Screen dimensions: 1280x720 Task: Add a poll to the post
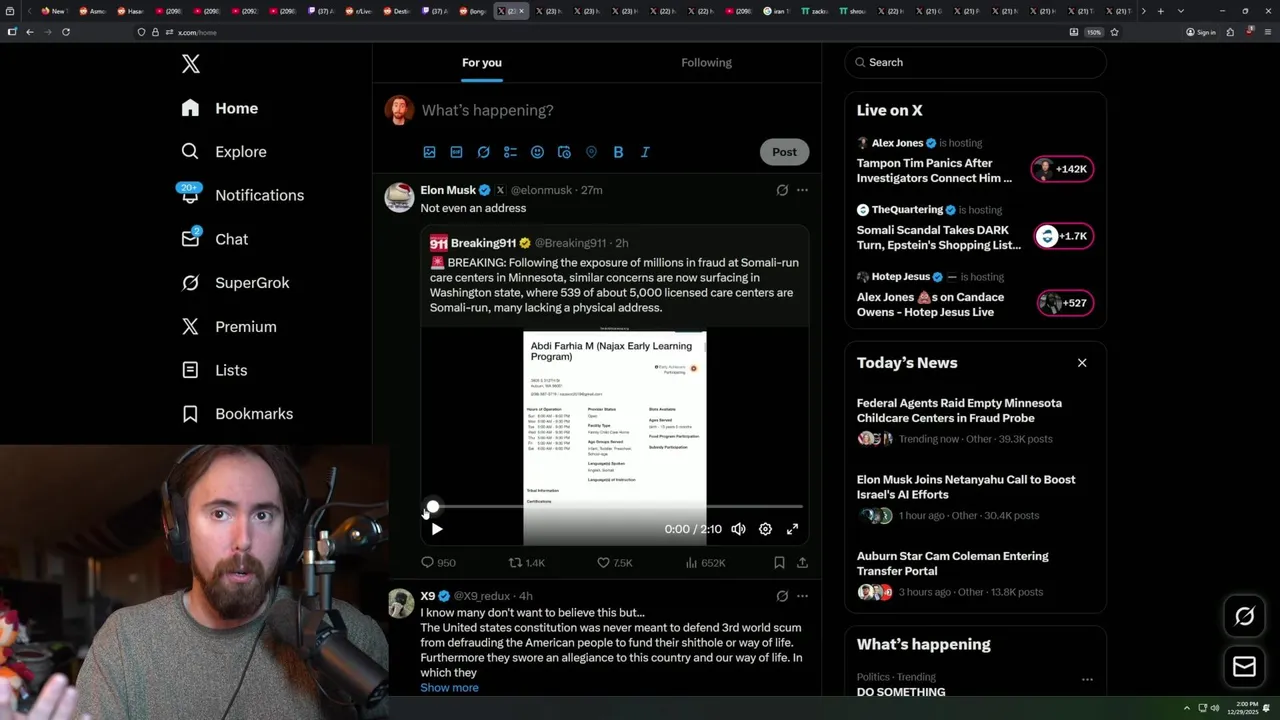point(510,152)
